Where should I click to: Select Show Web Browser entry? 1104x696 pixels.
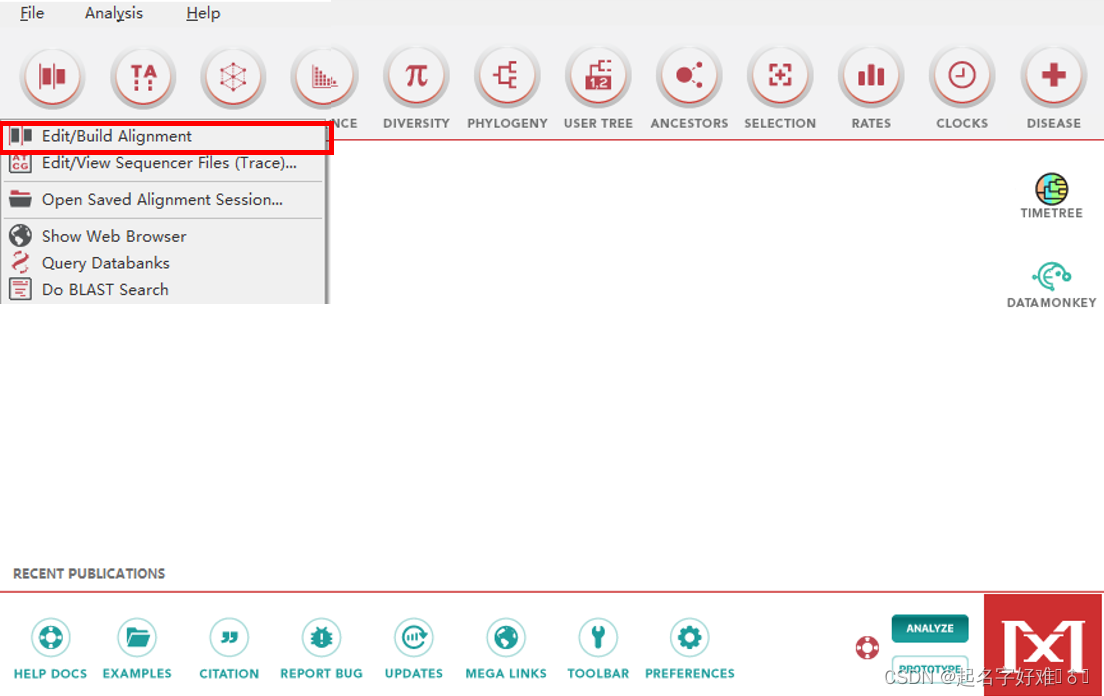(163, 236)
